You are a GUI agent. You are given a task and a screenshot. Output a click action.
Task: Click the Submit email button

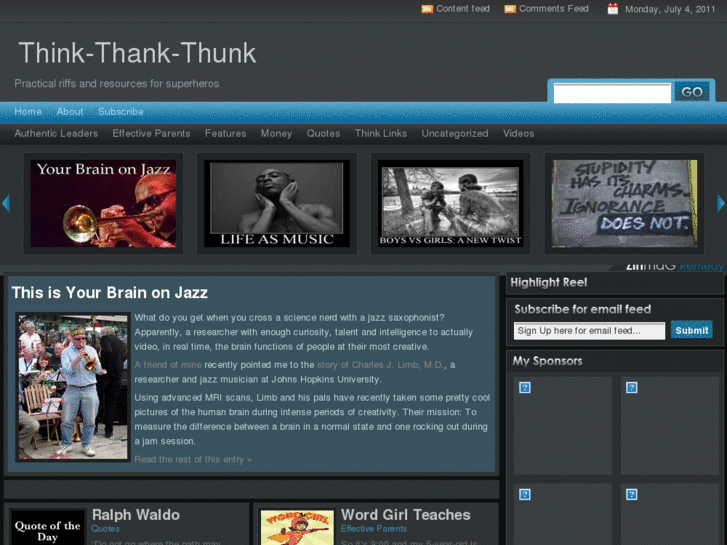click(x=692, y=330)
